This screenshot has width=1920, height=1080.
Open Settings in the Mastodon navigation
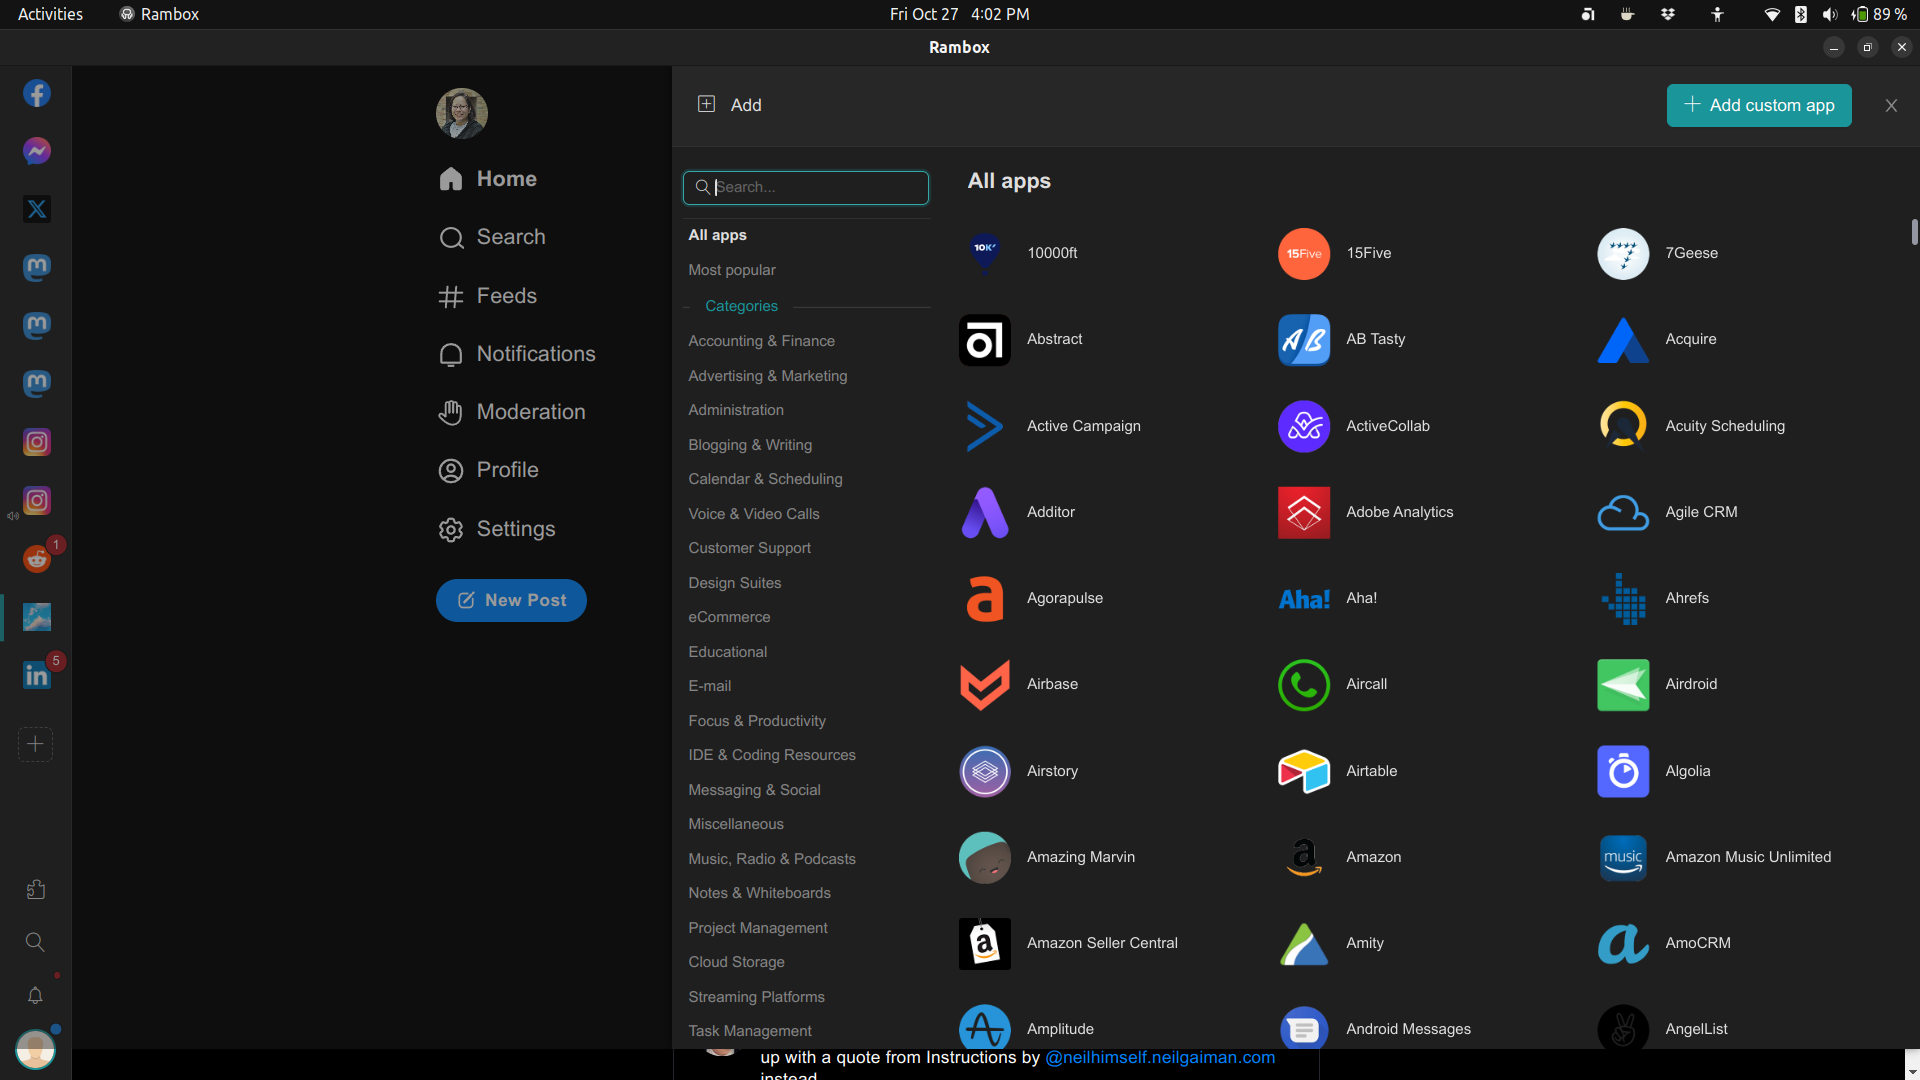[497, 529]
